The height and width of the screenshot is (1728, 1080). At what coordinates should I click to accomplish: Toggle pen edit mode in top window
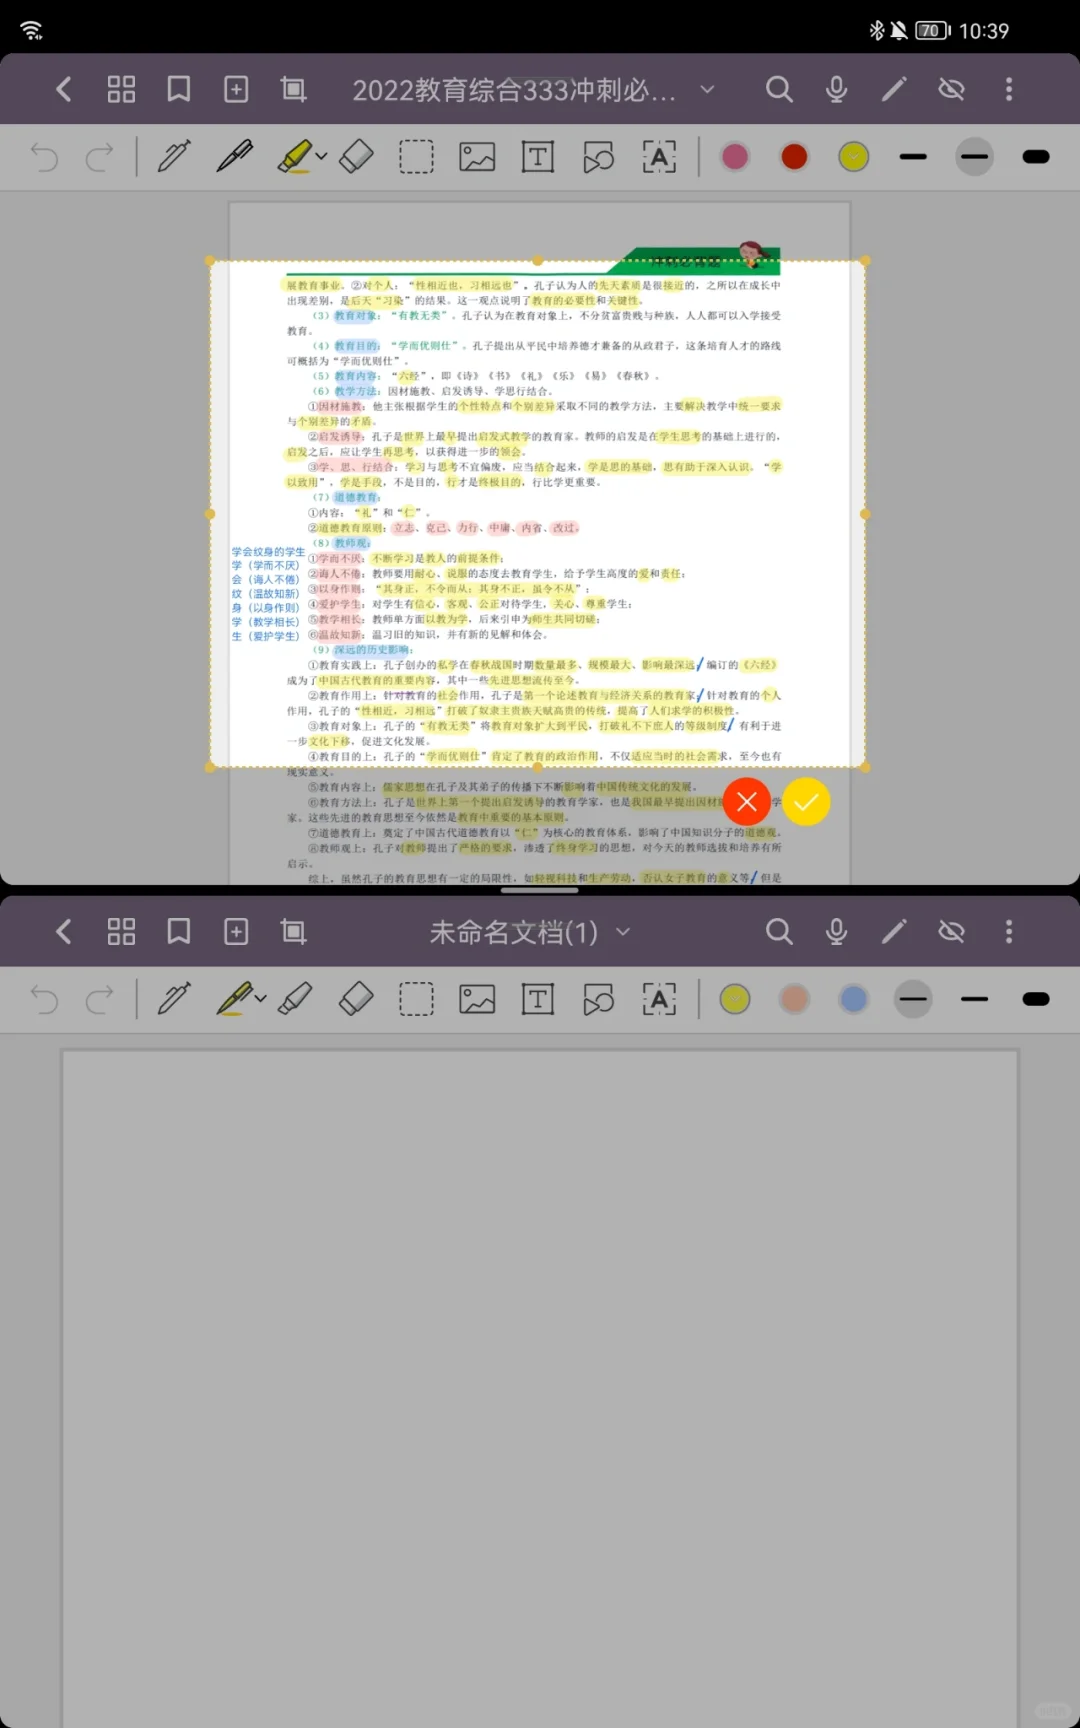point(894,90)
